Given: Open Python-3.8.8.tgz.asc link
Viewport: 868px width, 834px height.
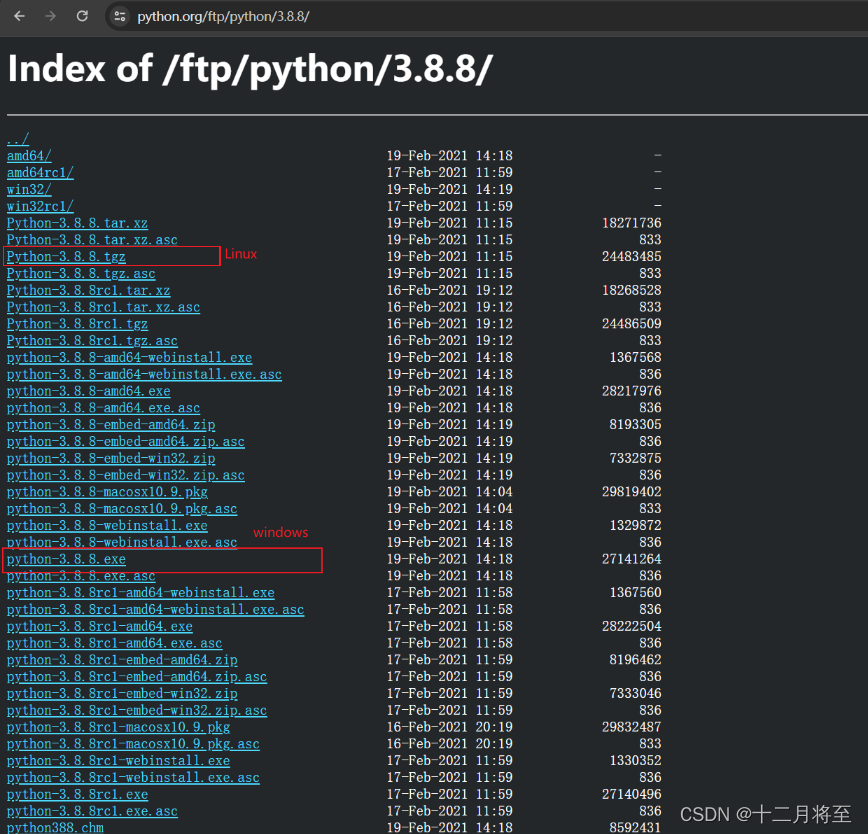Looking at the screenshot, I should tap(81, 273).
